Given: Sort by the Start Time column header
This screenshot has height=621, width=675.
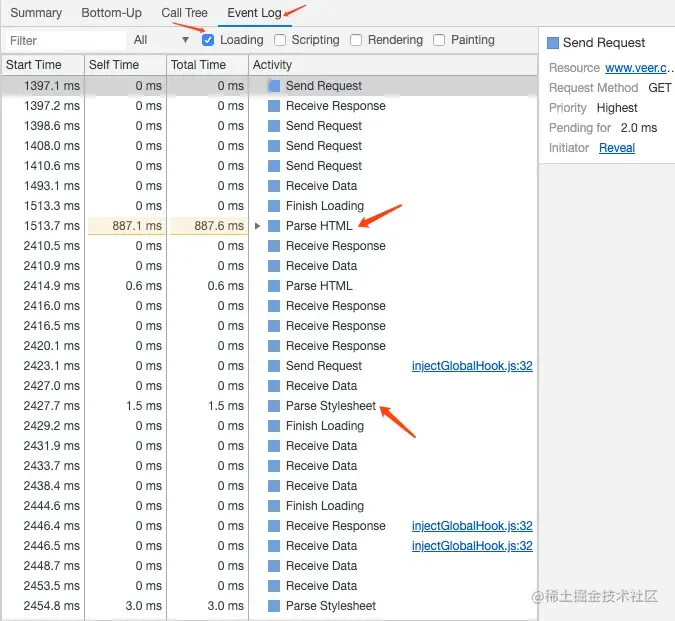Looking at the screenshot, I should pos(43,65).
